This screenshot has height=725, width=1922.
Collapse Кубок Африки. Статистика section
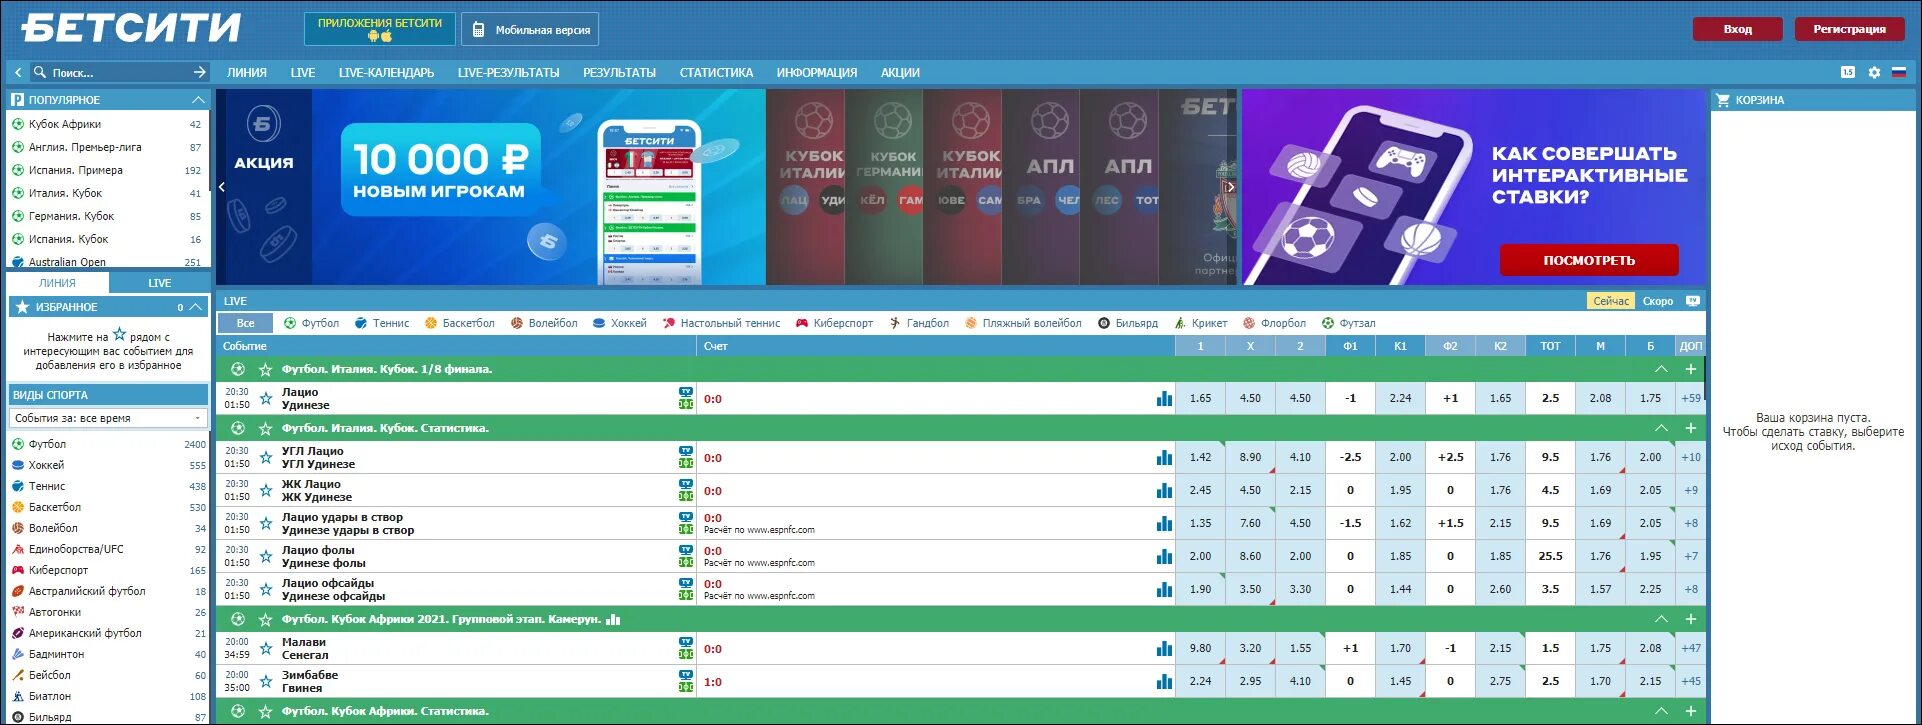[x=1661, y=711]
